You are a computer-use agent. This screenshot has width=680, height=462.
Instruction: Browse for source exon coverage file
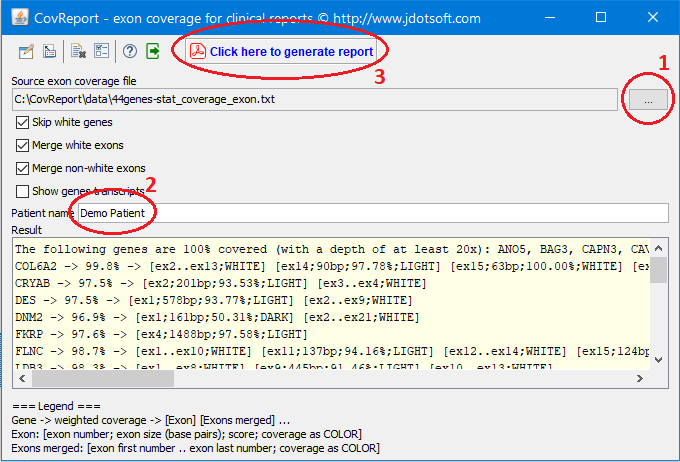click(x=648, y=100)
